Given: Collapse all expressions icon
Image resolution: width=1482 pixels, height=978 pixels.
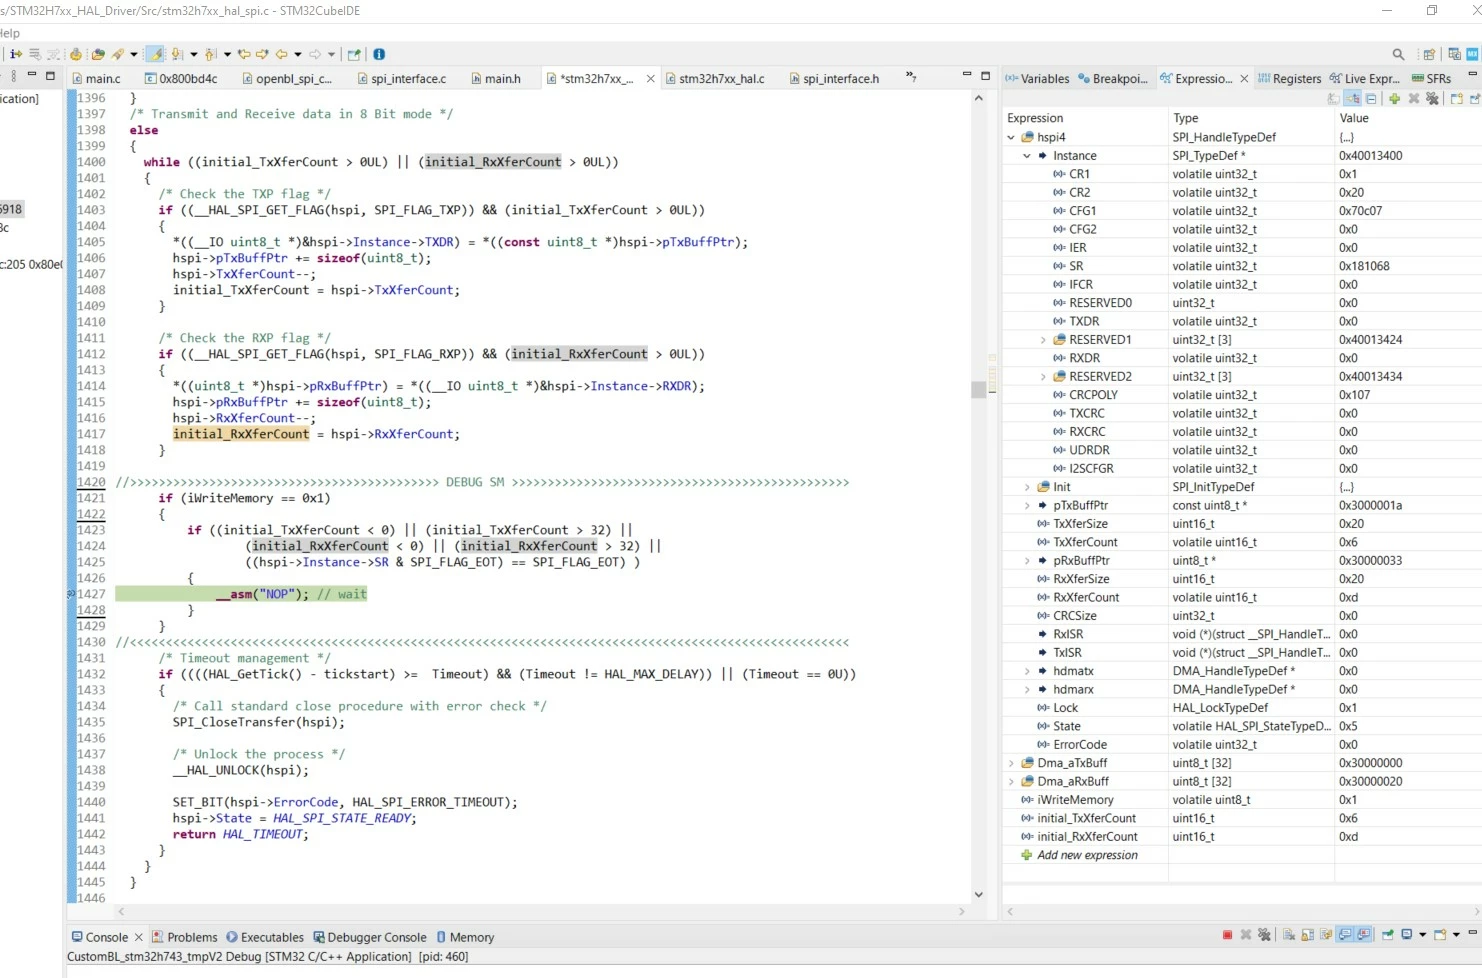Looking at the screenshot, I should click(x=1371, y=98).
